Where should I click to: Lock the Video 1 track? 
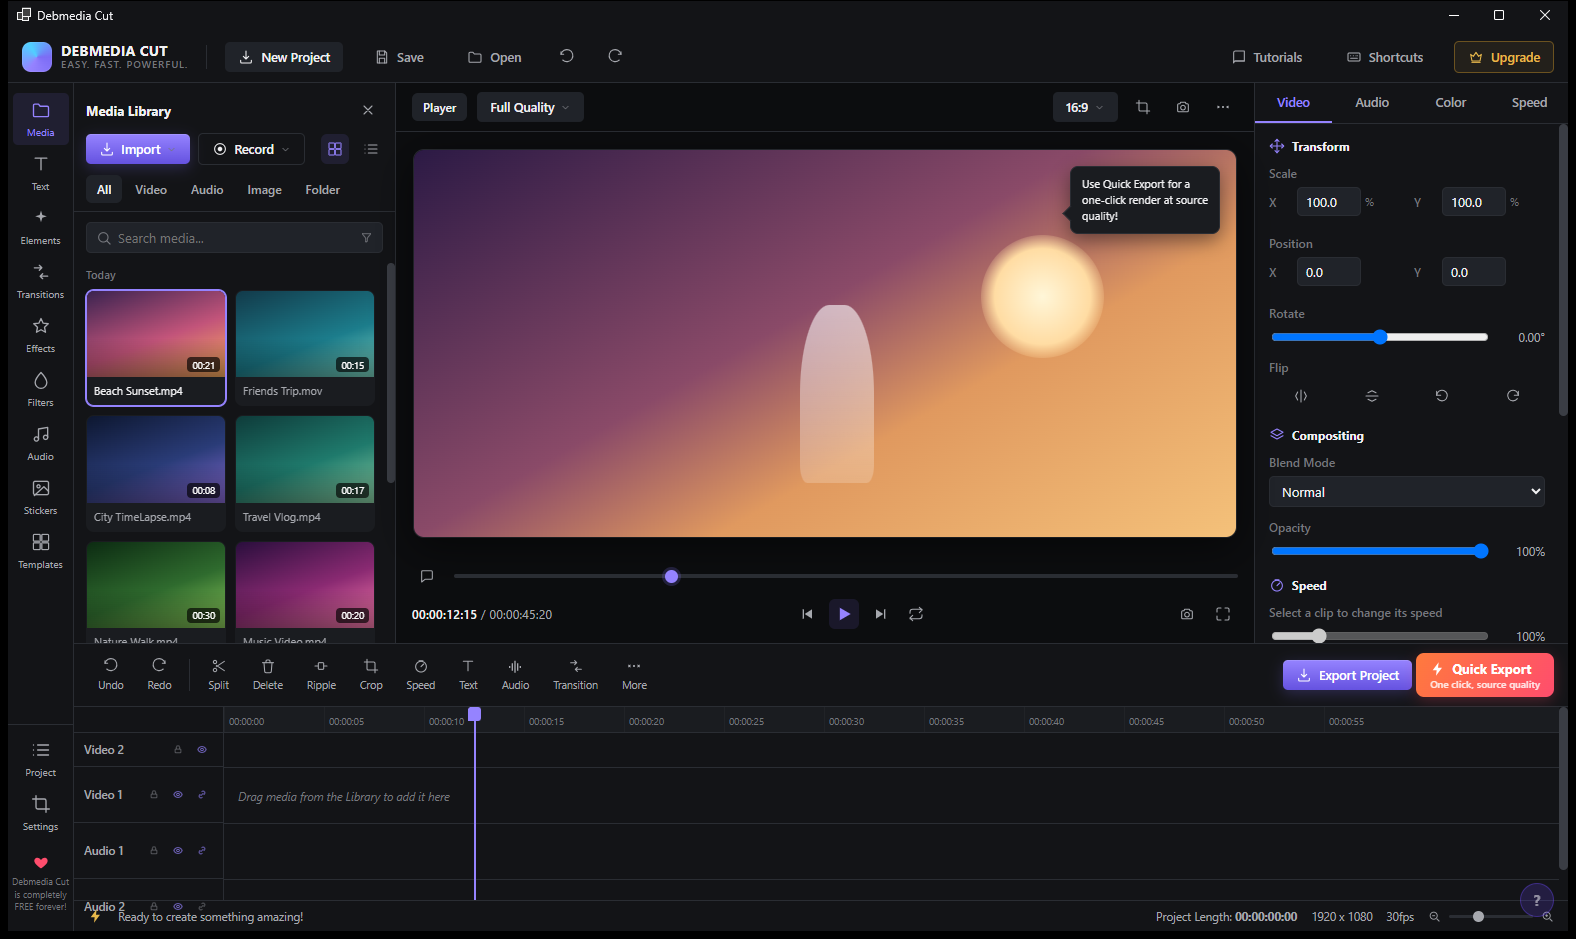click(x=154, y=795)
